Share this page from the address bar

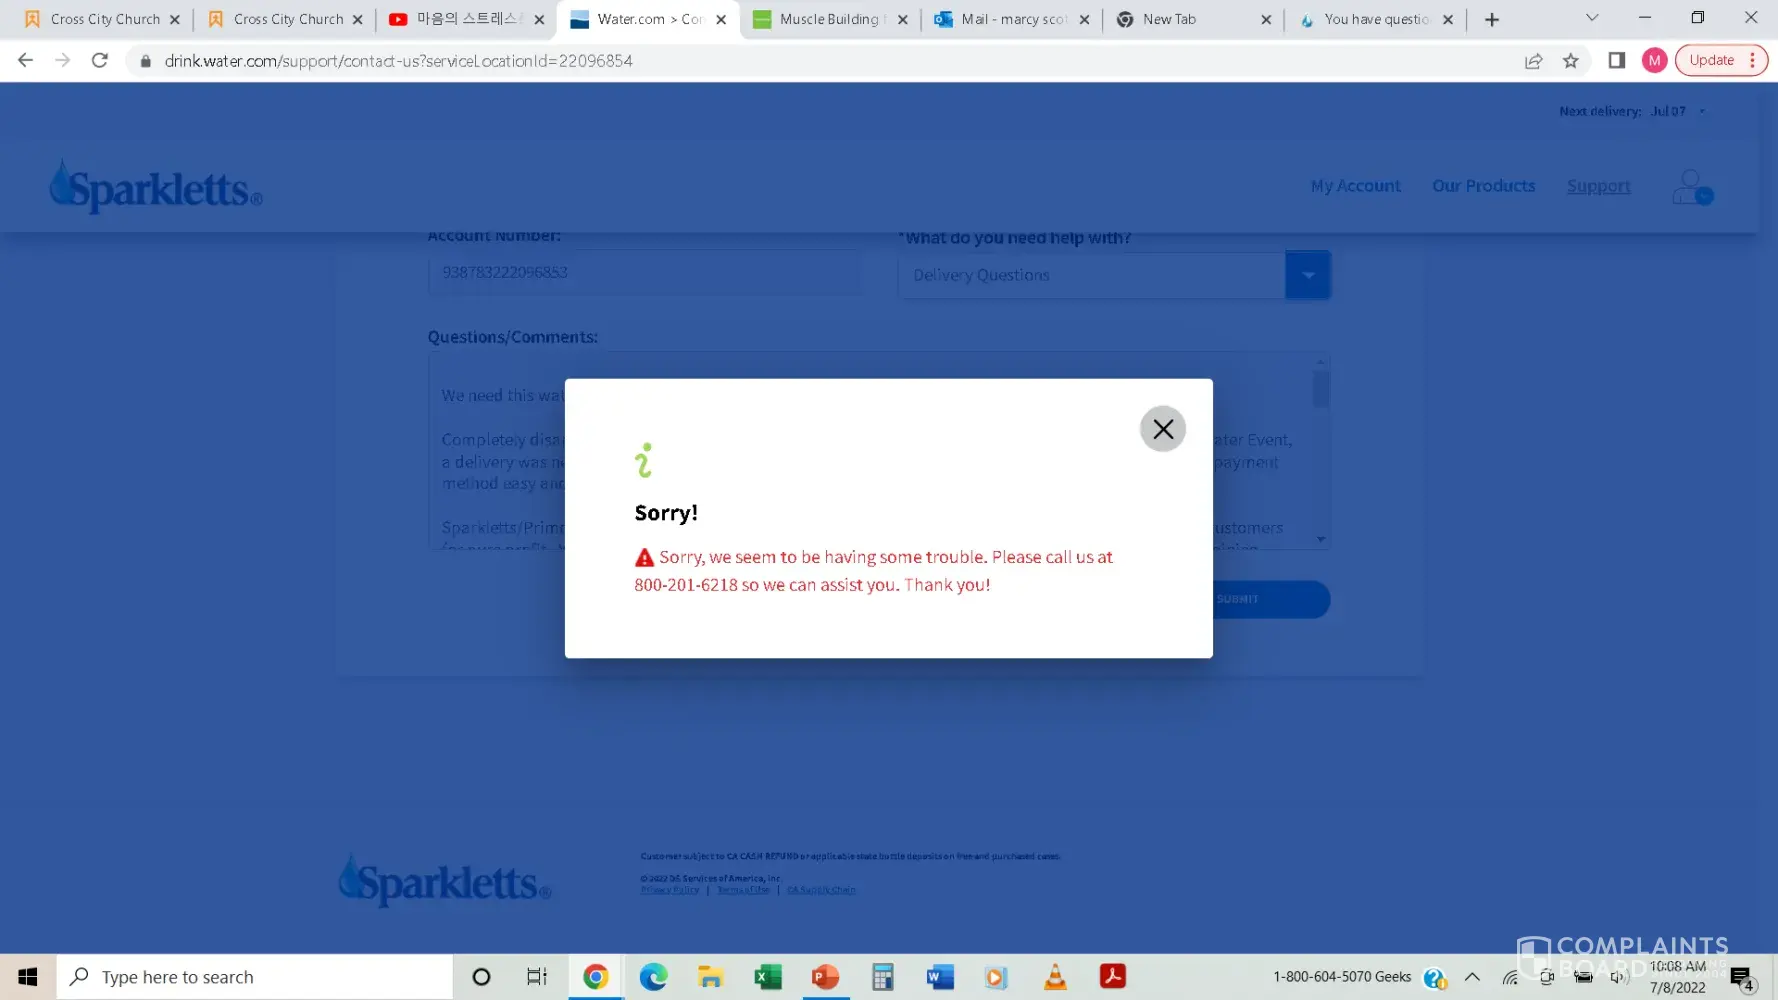[1533, 61]
